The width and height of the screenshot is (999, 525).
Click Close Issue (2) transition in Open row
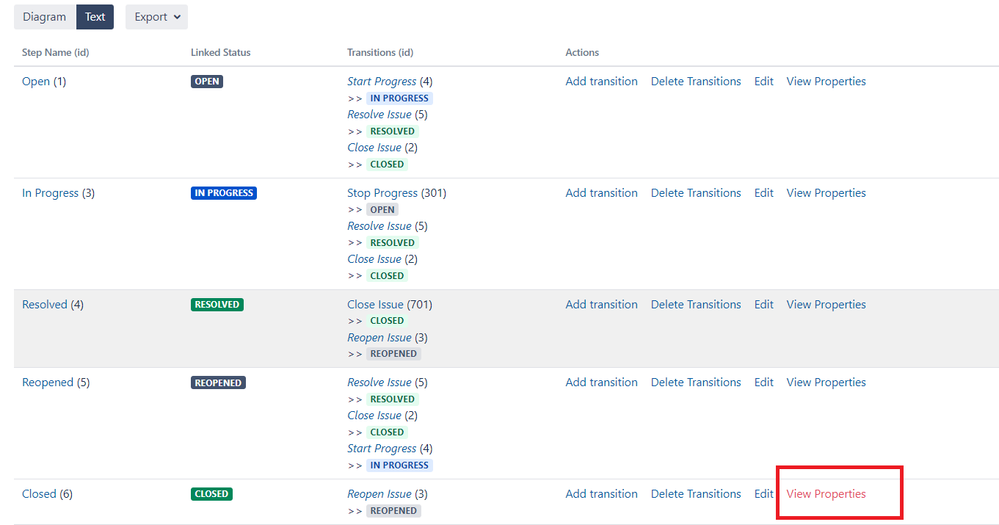pyautogui.click(x=374, y=148)
